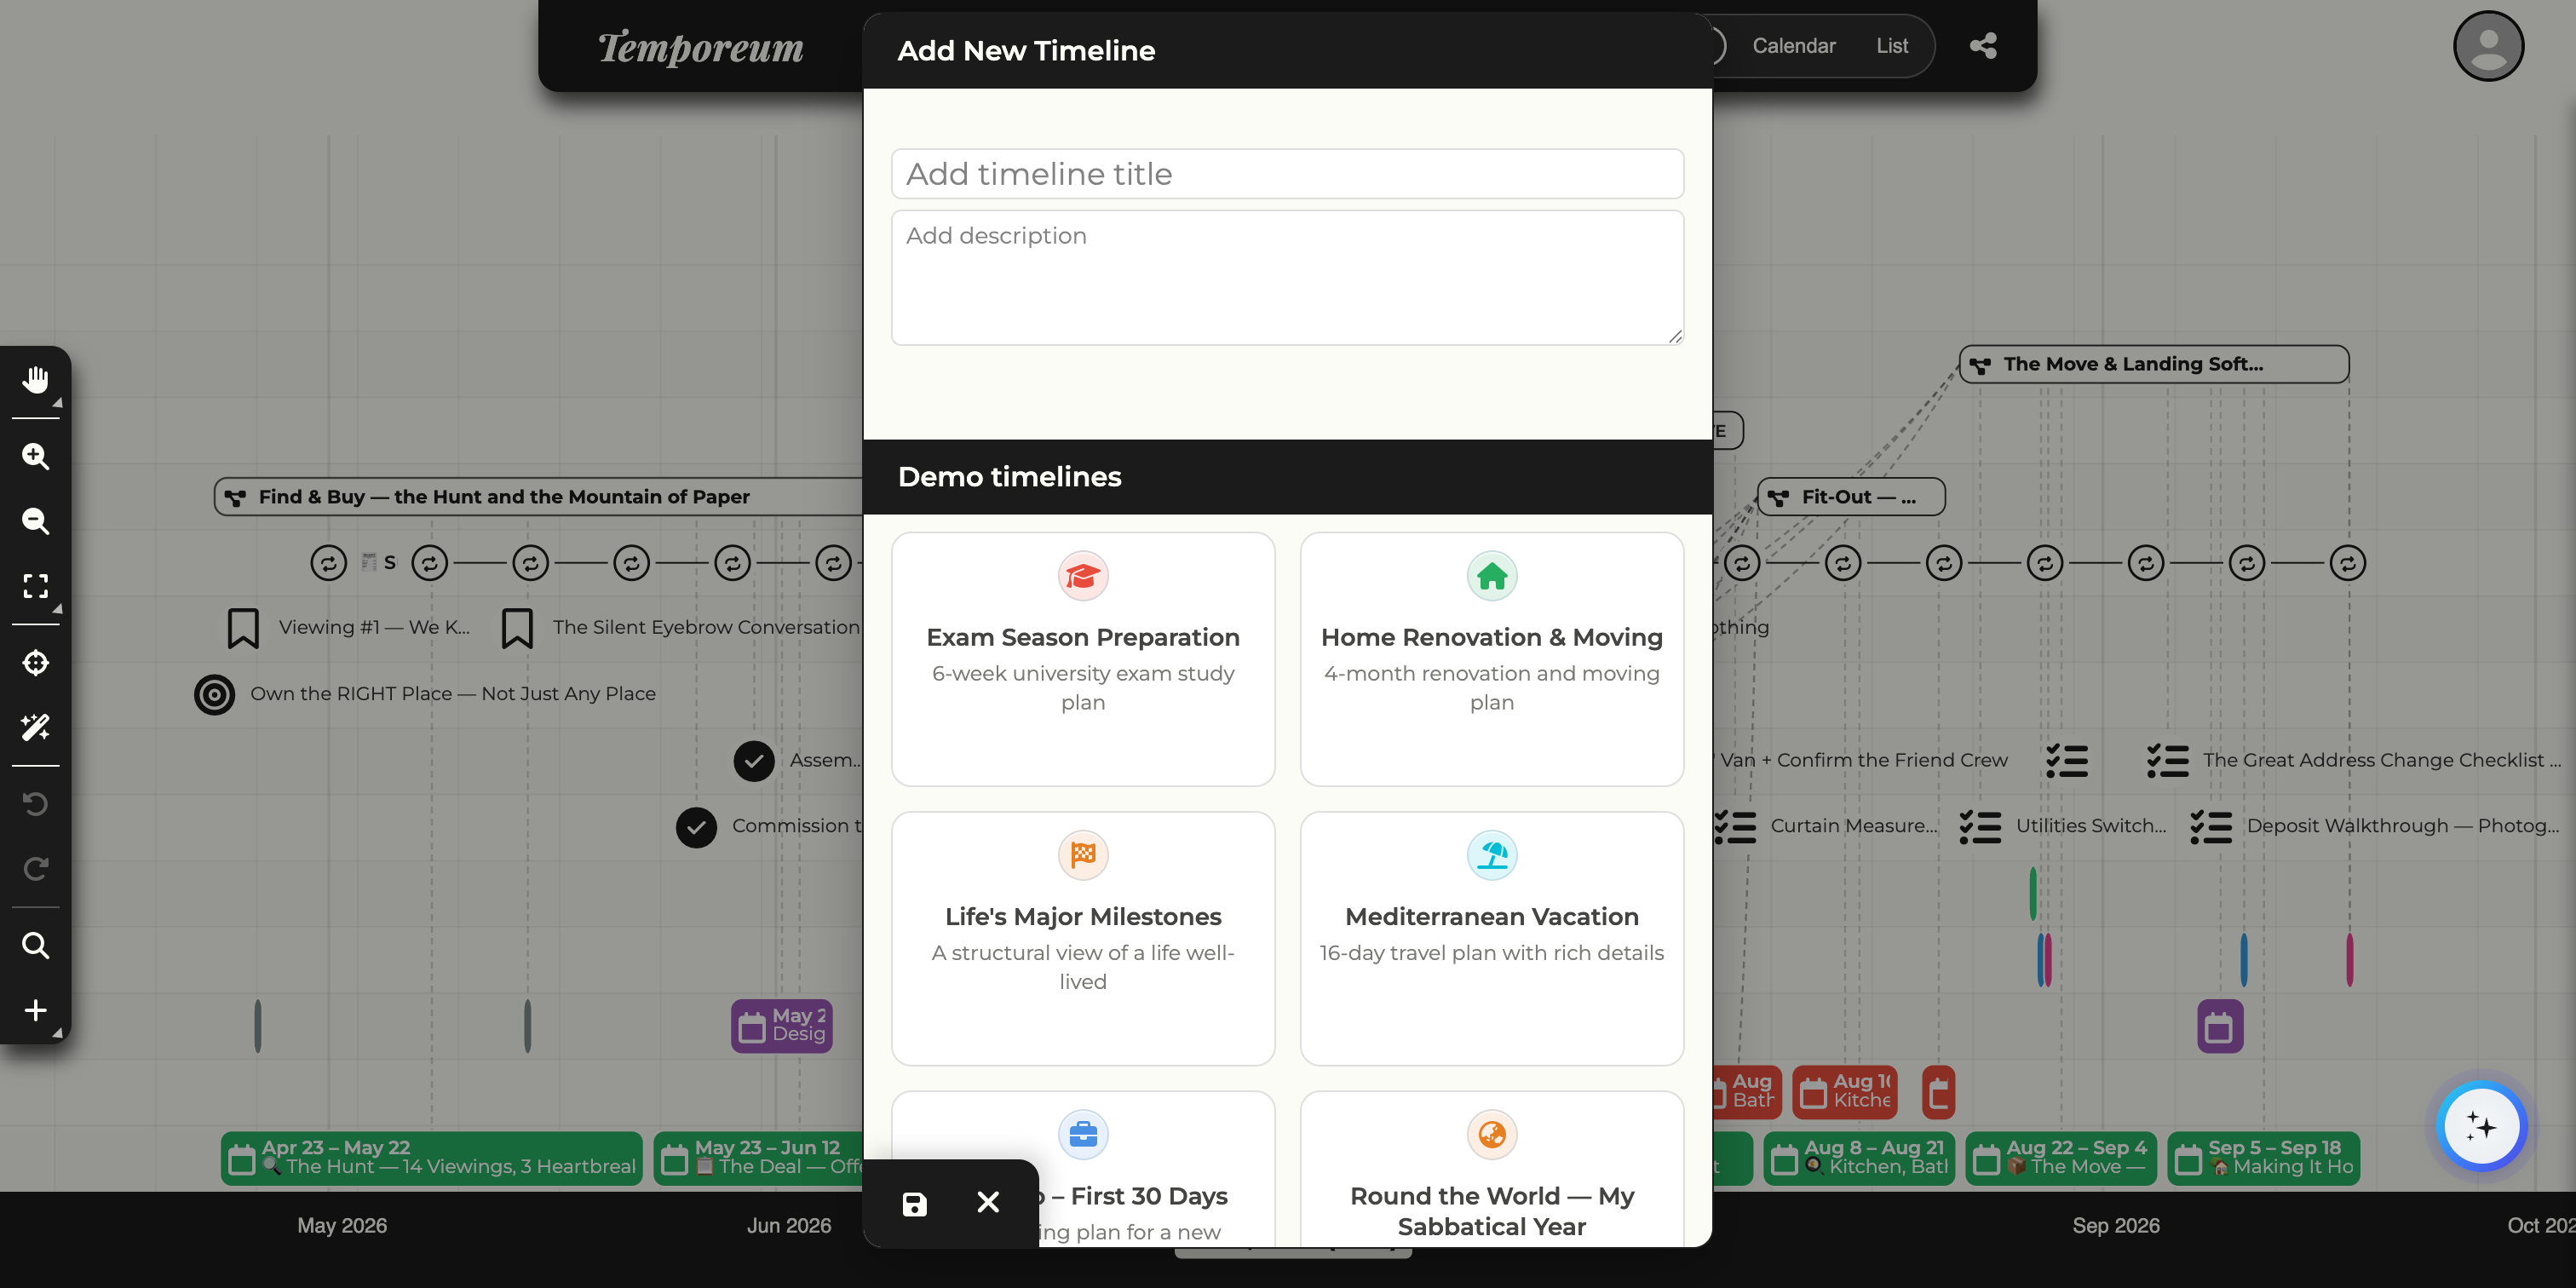This screenshot has width=2576, height=1288.
Task: Click the sparkle AI assistant button
Action: pos(2481,1126)
